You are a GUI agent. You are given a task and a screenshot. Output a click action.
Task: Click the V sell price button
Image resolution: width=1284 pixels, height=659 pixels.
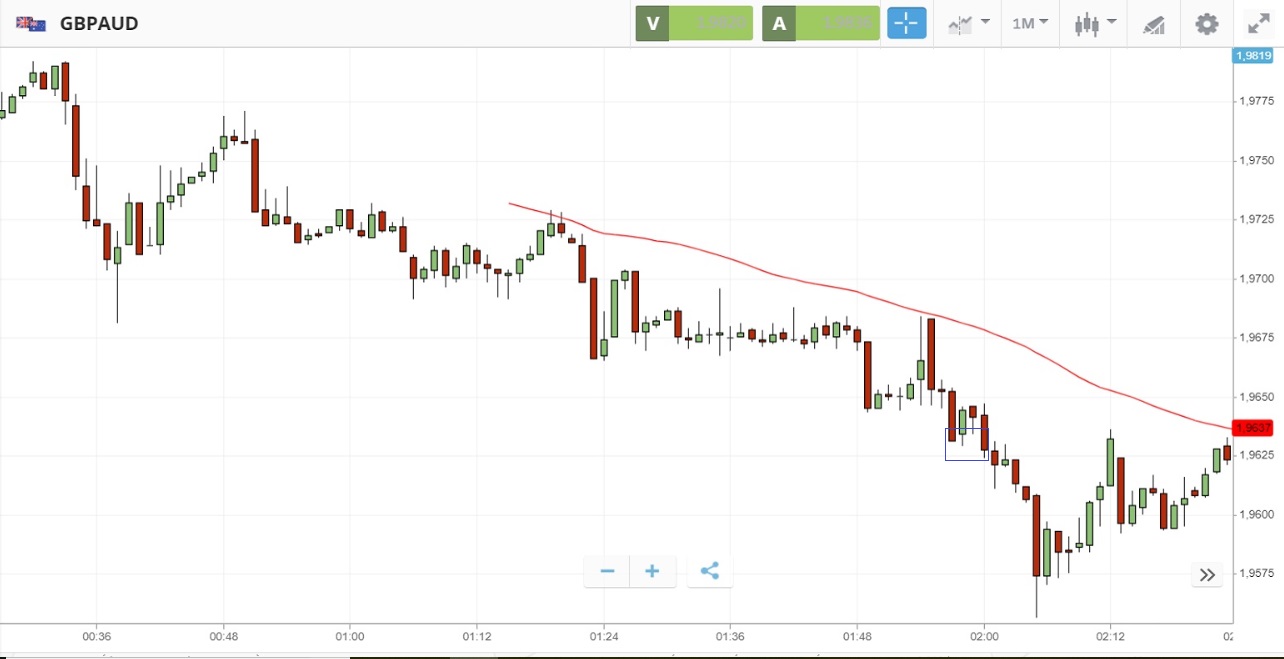(x=694, y=23)
